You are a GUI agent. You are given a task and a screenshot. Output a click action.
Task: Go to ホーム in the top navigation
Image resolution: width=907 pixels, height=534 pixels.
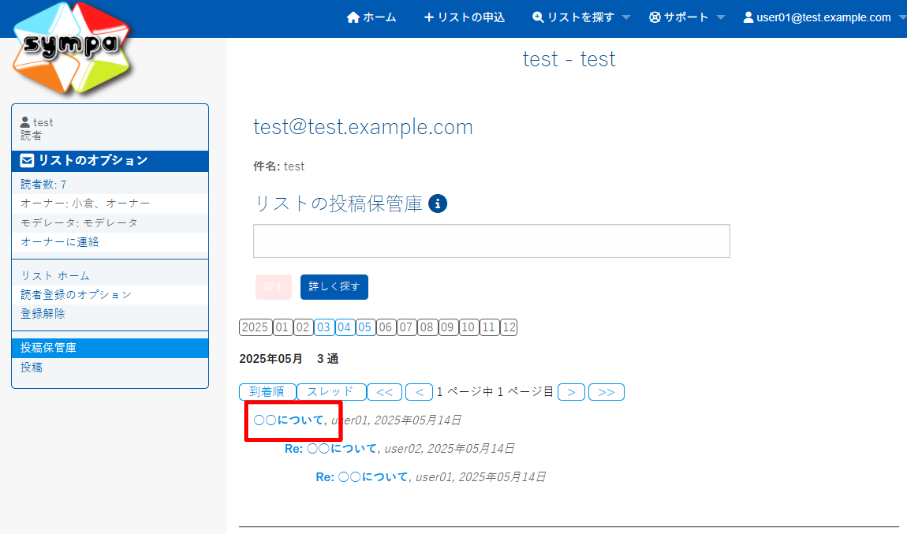(371, 17)
